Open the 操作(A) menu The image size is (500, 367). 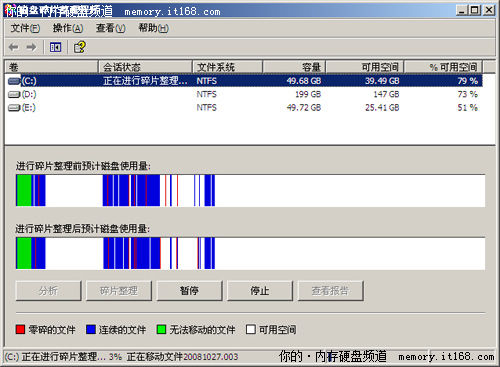(x=68, y=28)
